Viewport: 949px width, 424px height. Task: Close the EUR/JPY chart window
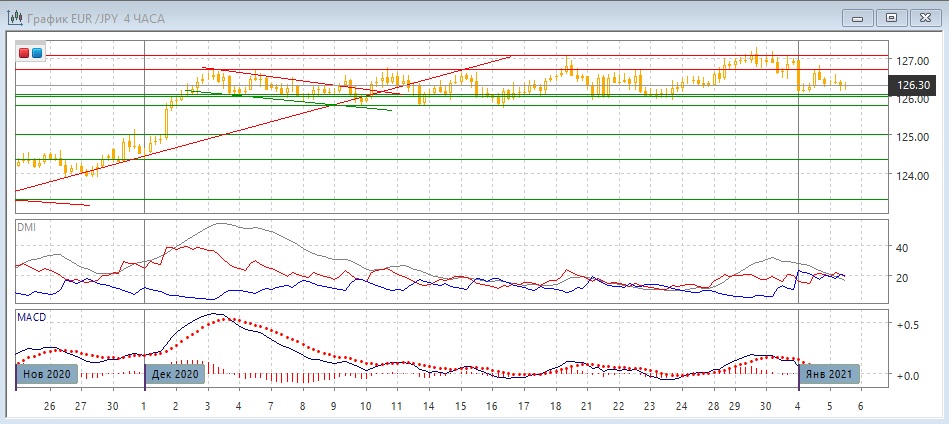(x=925, y=17)
